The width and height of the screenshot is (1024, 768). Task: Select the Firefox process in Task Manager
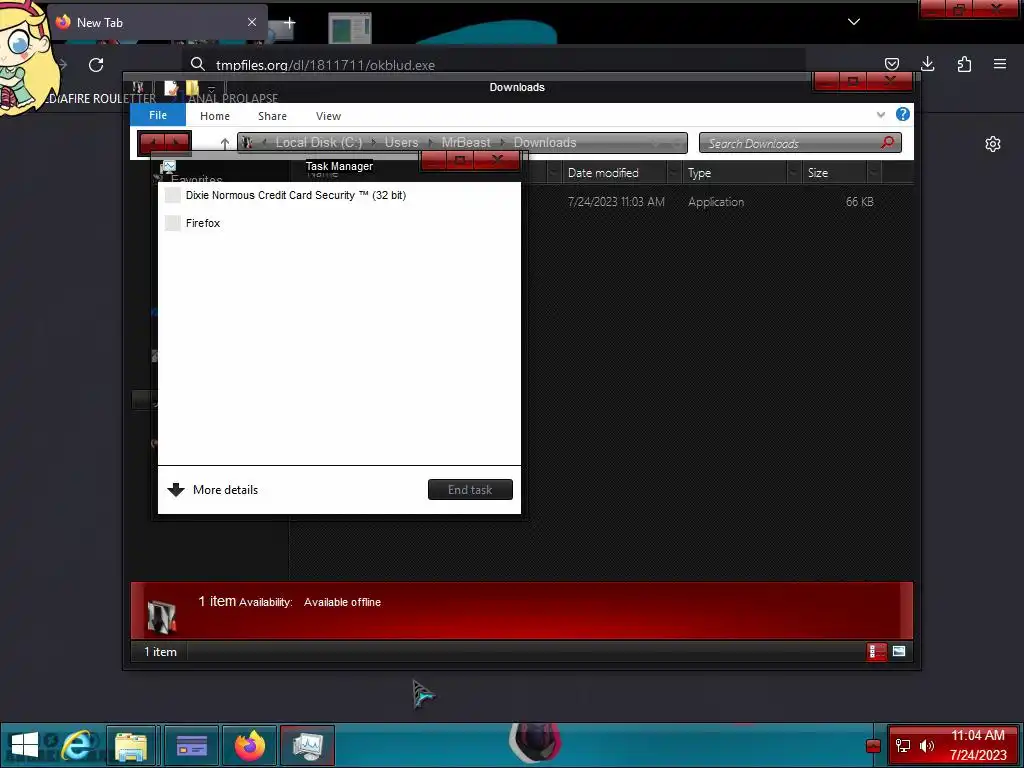340,223
